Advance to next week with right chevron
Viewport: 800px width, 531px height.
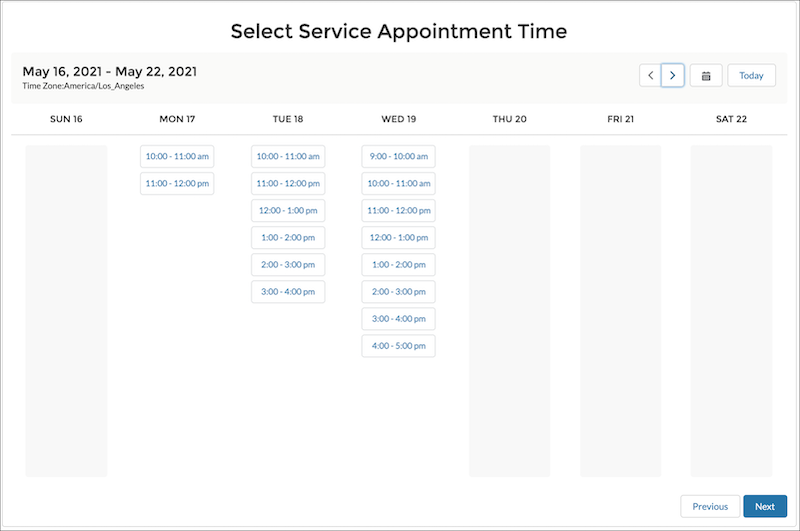click(x=672, y=75)
